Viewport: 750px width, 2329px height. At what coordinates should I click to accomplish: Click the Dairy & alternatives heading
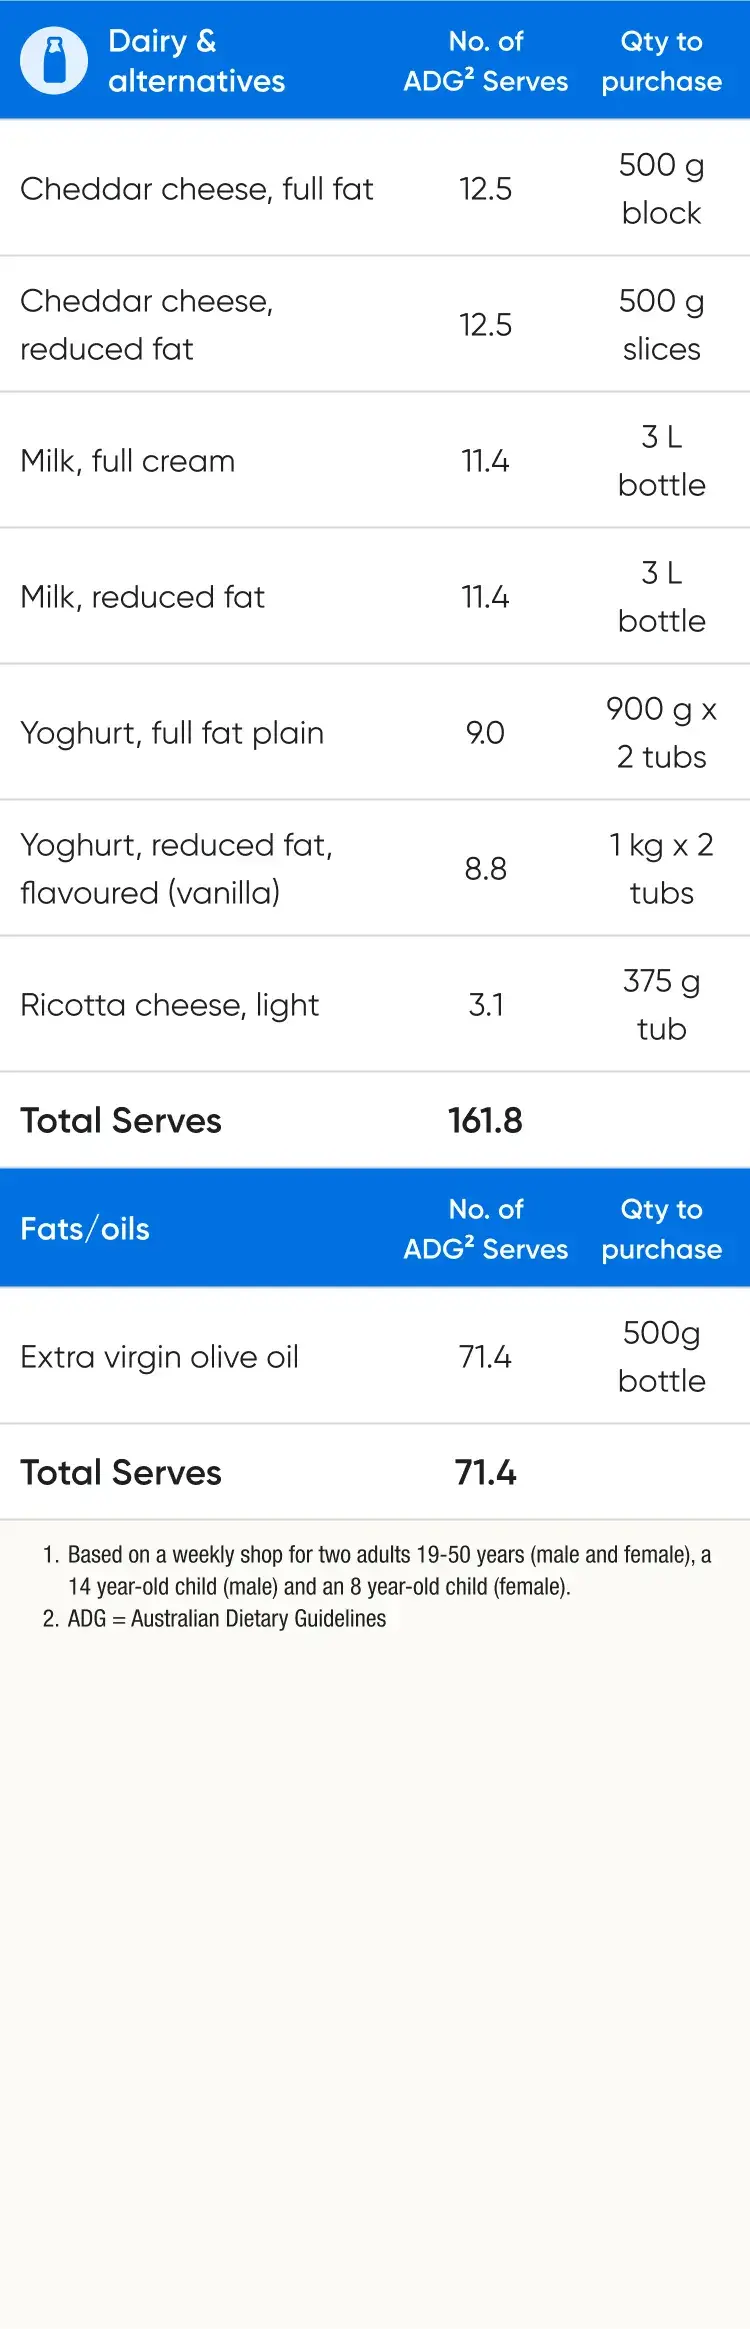[196, 61]
